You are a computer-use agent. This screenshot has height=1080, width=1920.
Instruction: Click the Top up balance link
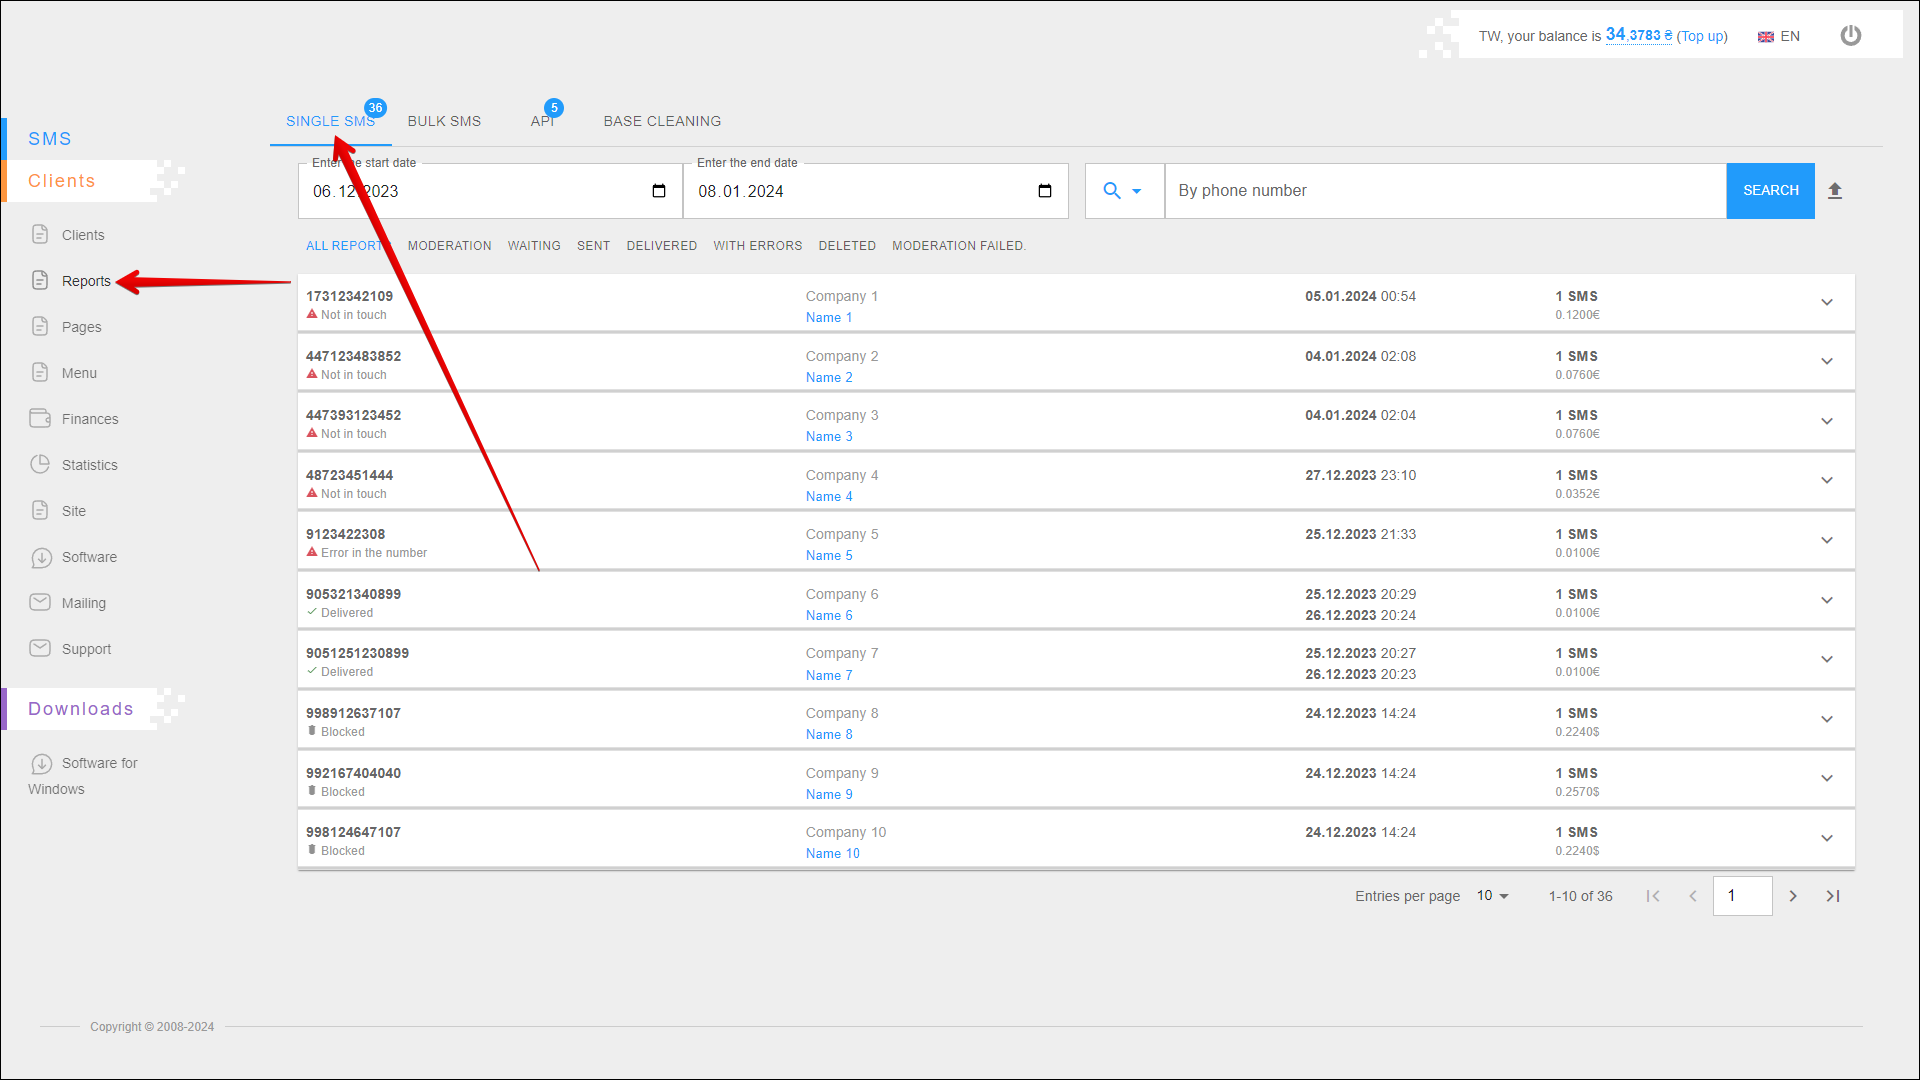[x=1702, y=36]
